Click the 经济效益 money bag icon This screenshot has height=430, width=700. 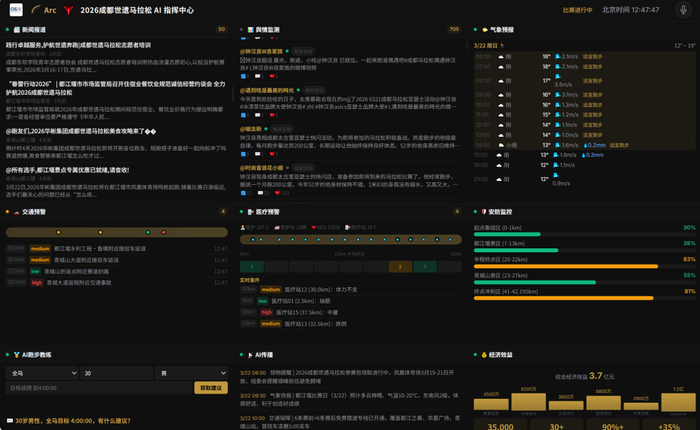pyautogui.click(x=484, y=355)
